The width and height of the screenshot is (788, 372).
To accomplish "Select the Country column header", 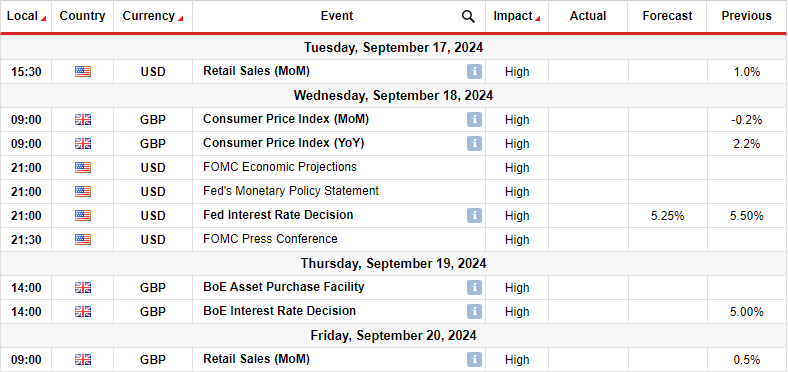I will [x=82, y=16].
